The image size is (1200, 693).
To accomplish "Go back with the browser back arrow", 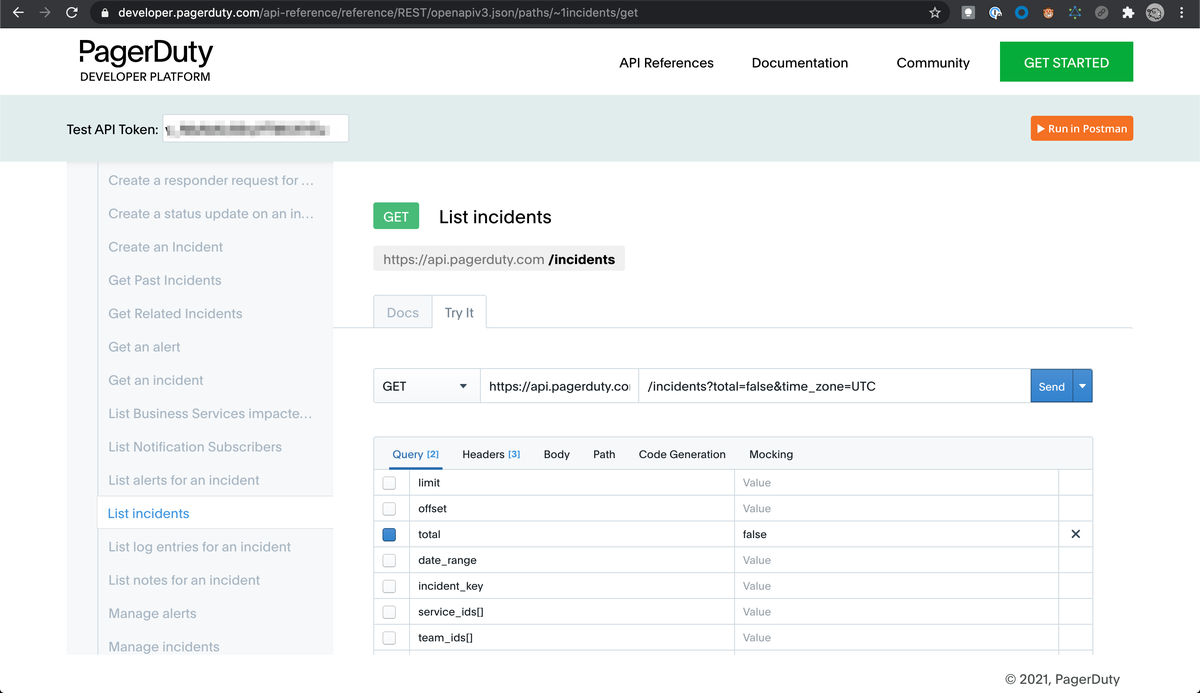I will (18, 13).
